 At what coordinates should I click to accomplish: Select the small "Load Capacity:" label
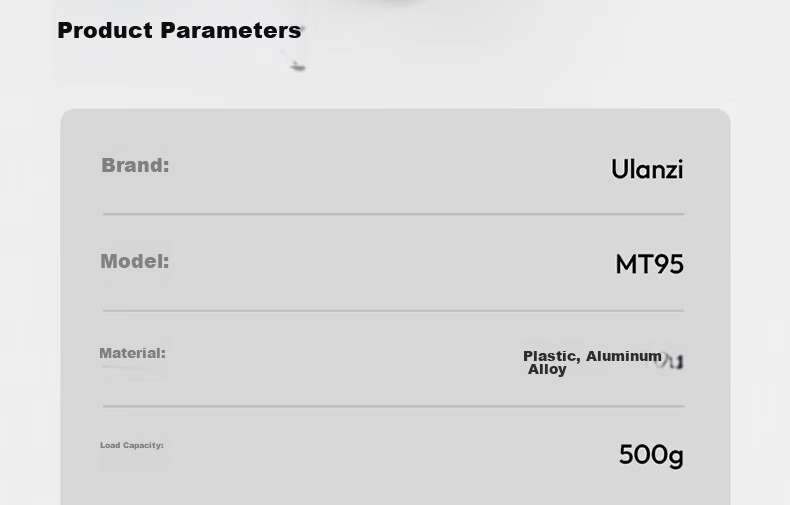click(132, 445)
